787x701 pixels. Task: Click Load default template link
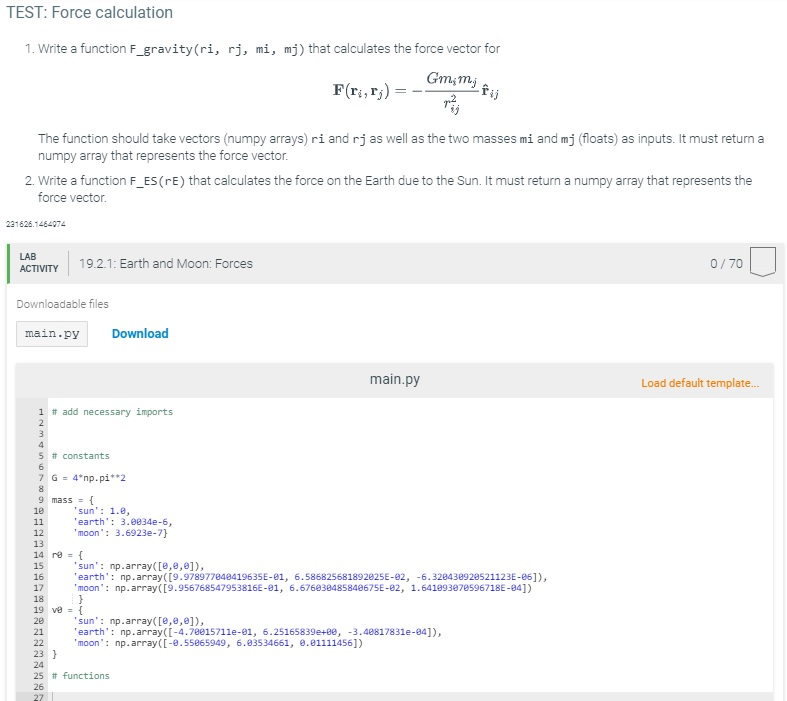pyautogui.click(x=700, y=383)
